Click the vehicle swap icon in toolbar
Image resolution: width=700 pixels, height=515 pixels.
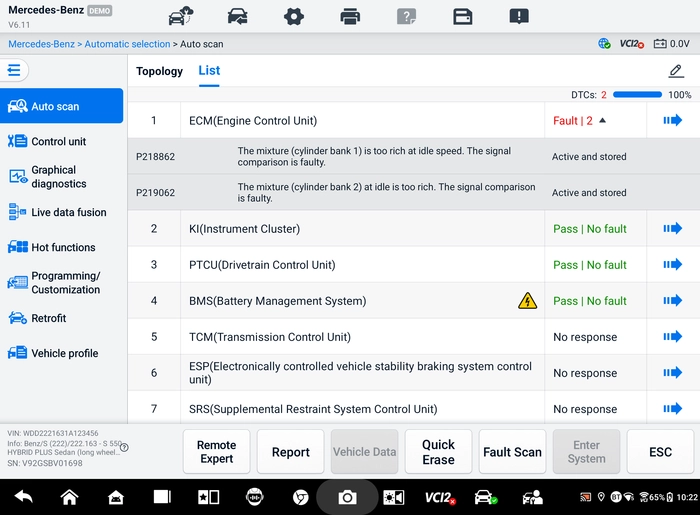238,17
